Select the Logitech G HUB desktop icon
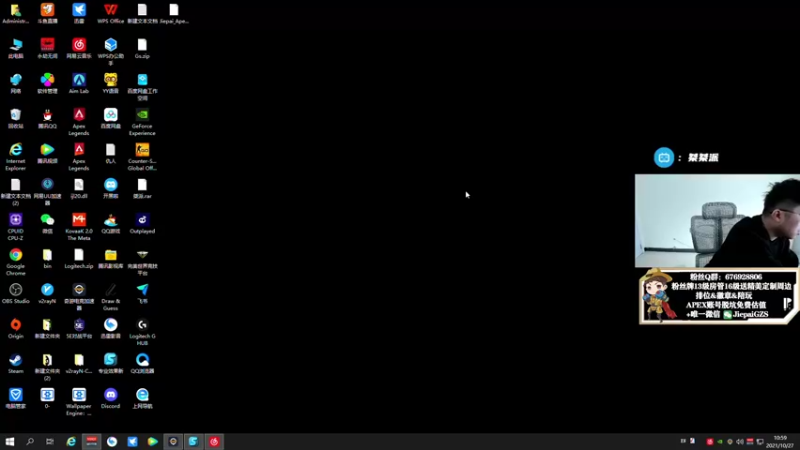 (x=142, y=332)
